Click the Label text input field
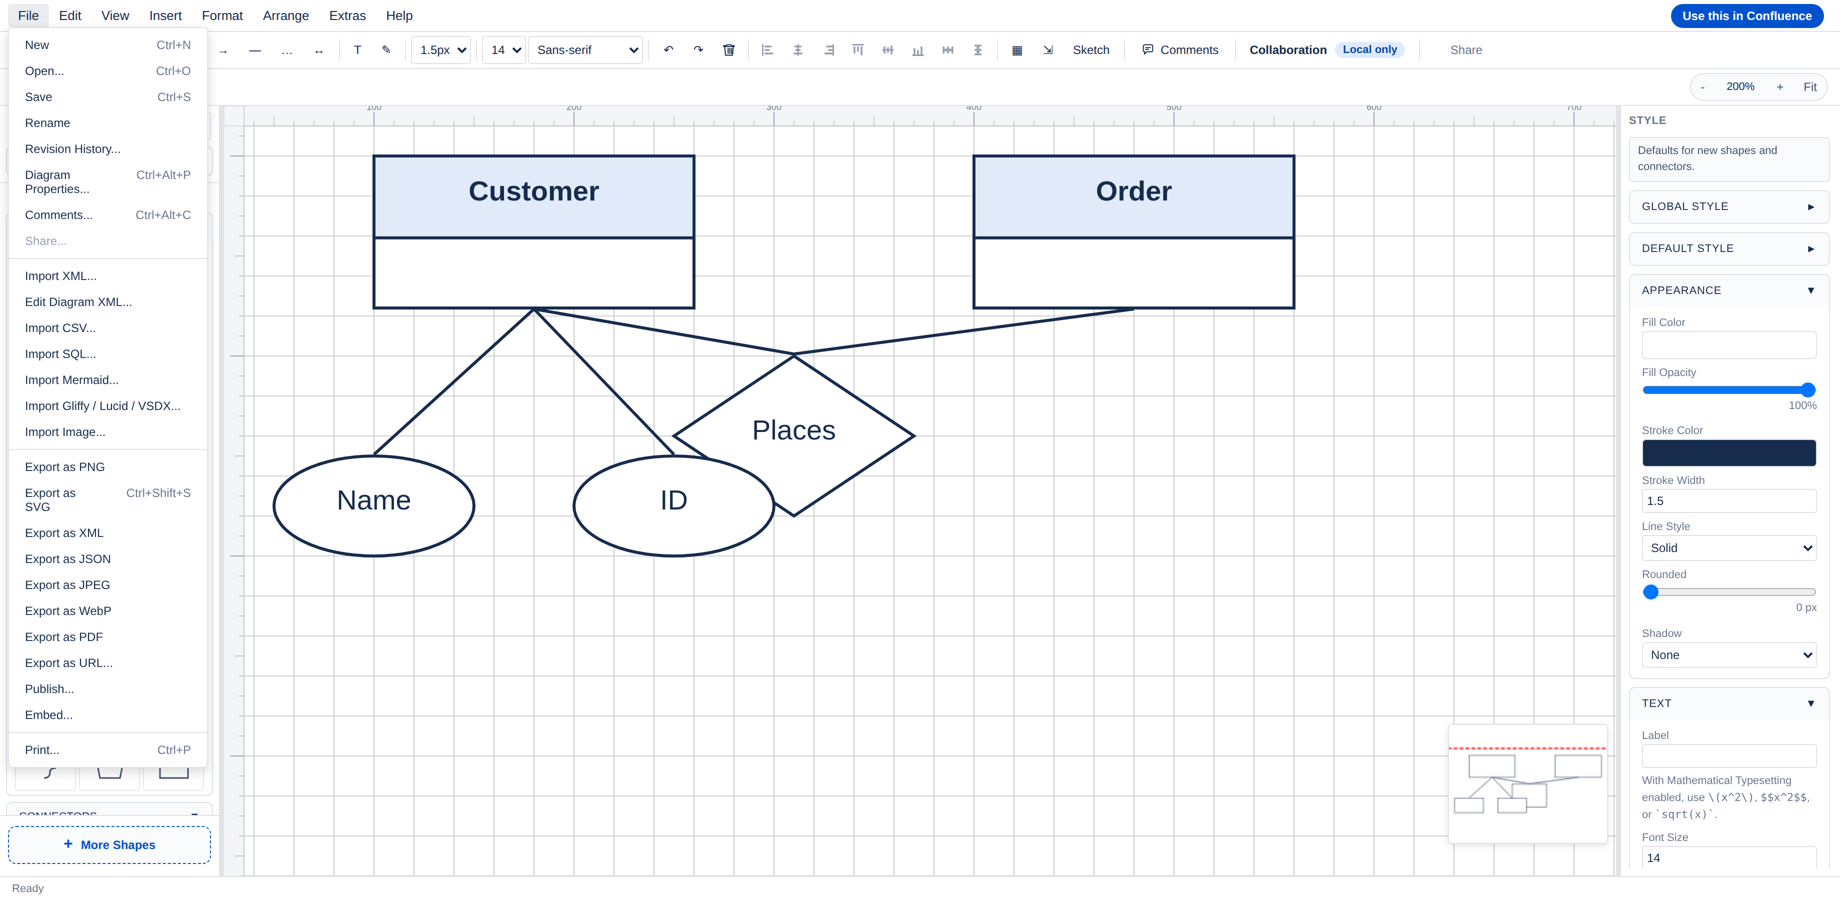Image resolution: width=1840 pixels, height=900 pixels. point(1728,756)
